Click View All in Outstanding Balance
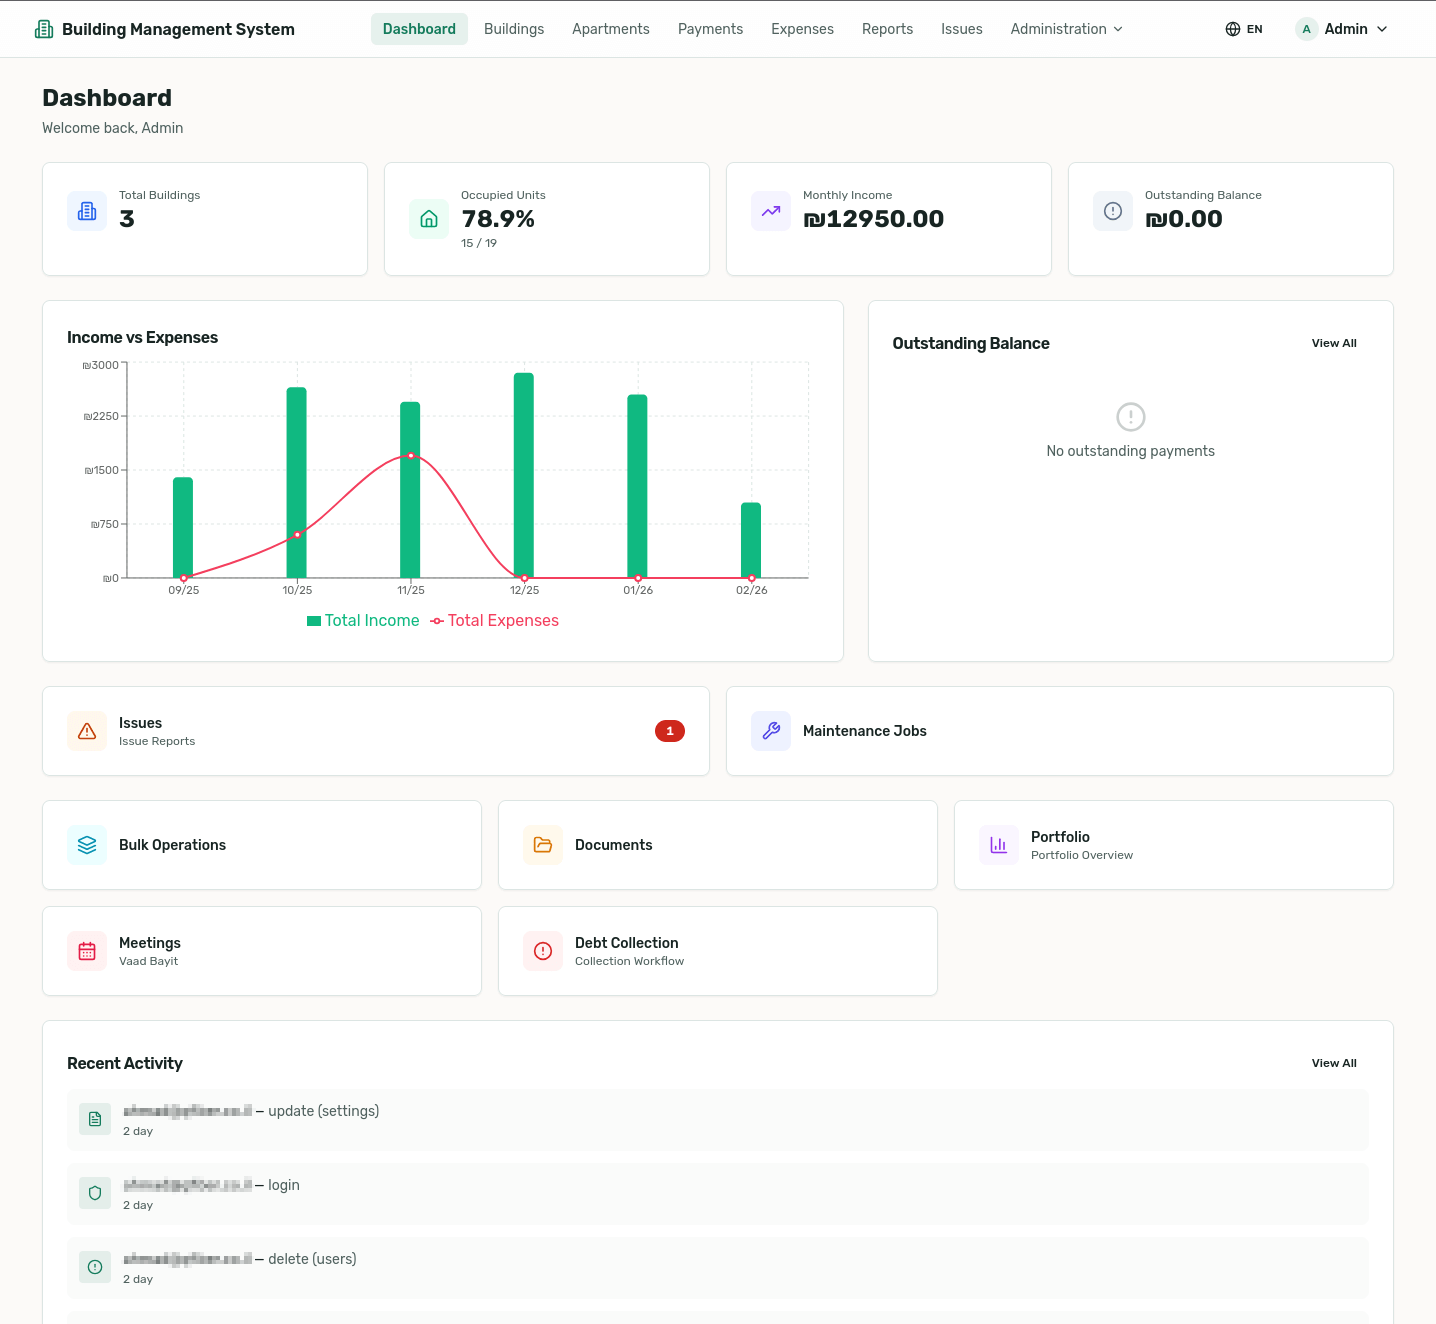The height and width of the screenshot is (1324, 1436). coord(1334,343)
